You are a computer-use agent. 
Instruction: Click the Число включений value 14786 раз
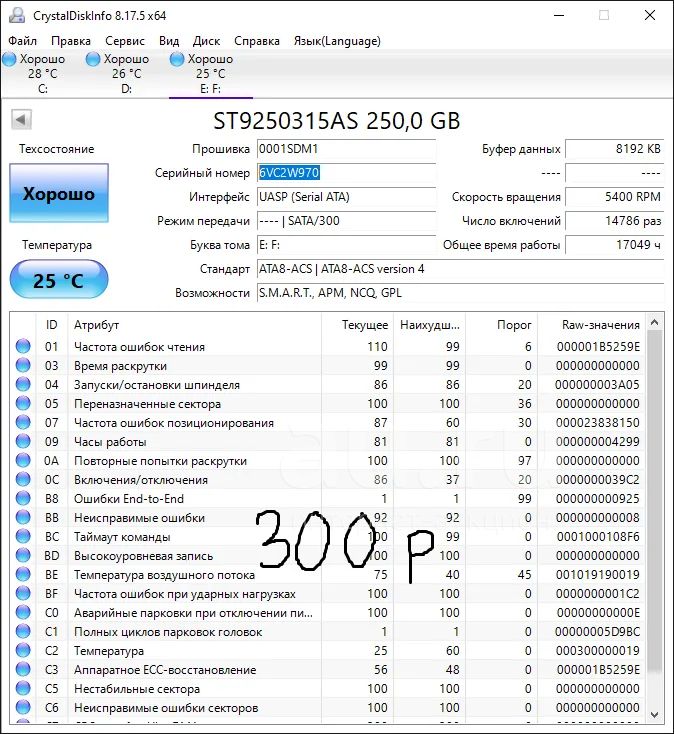615,221
